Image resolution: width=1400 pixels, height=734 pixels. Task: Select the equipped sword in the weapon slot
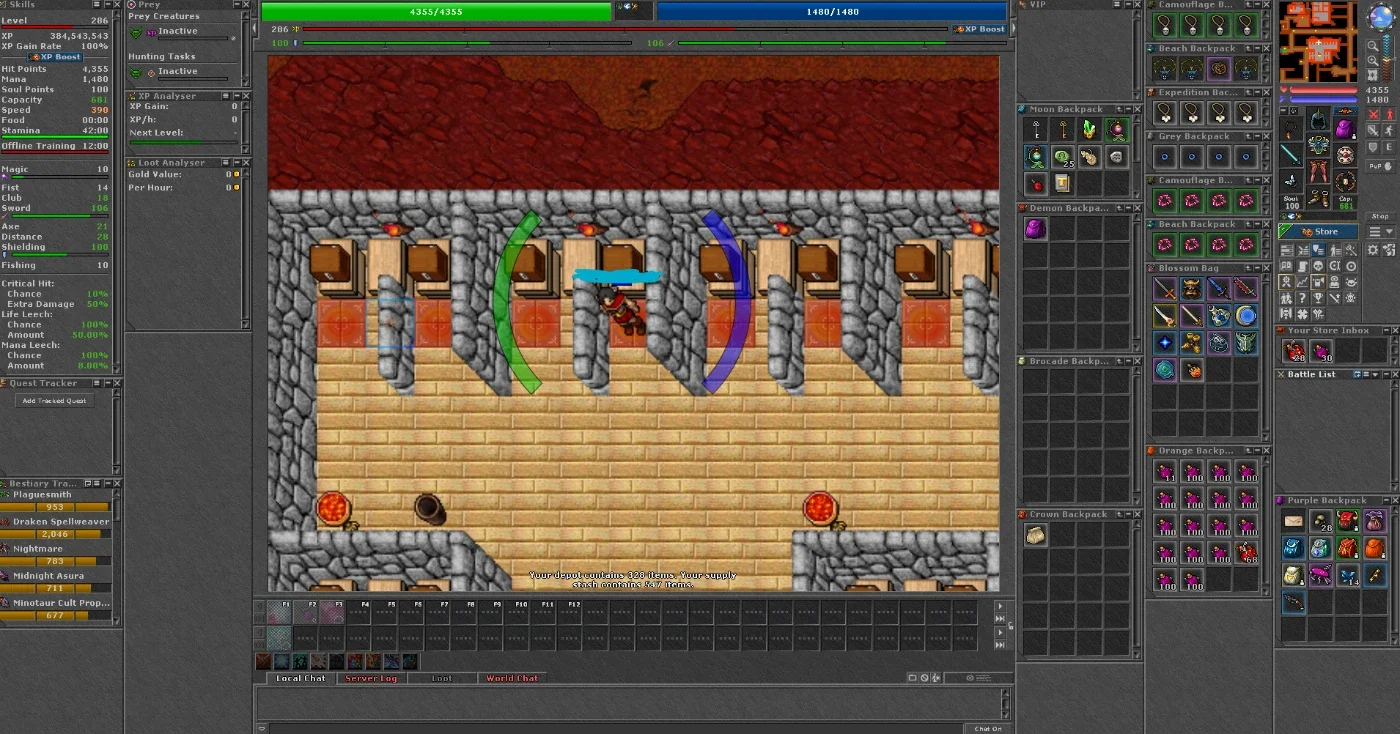click(1291, 155)
